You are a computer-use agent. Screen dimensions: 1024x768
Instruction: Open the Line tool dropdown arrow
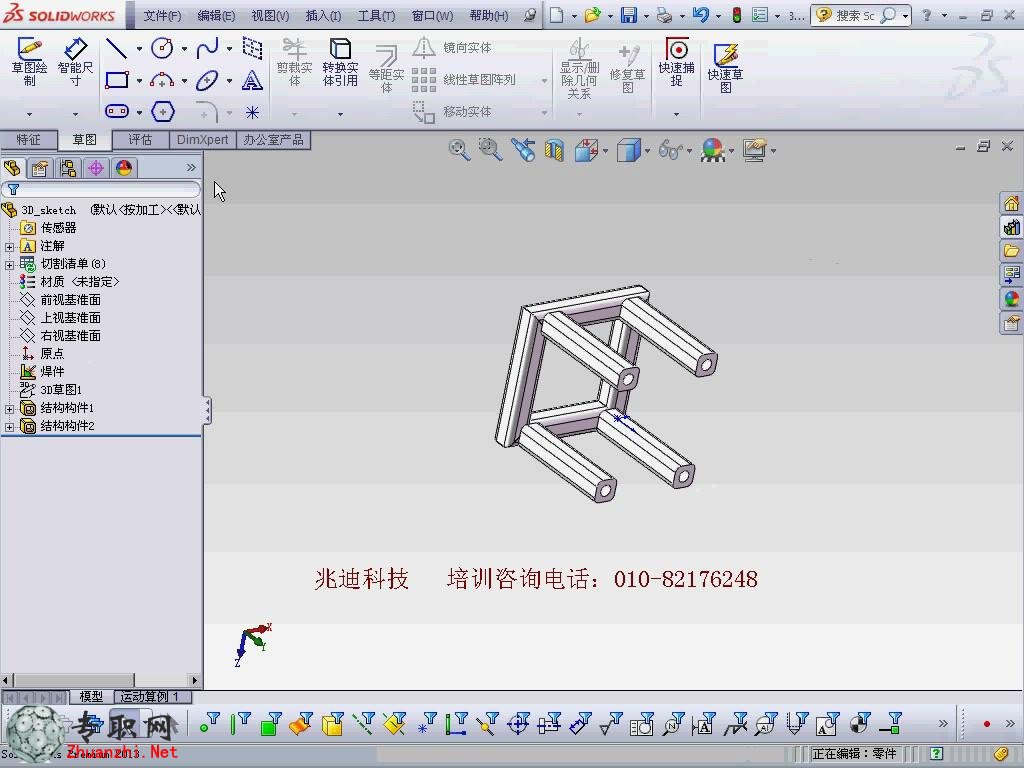[139, 48]
